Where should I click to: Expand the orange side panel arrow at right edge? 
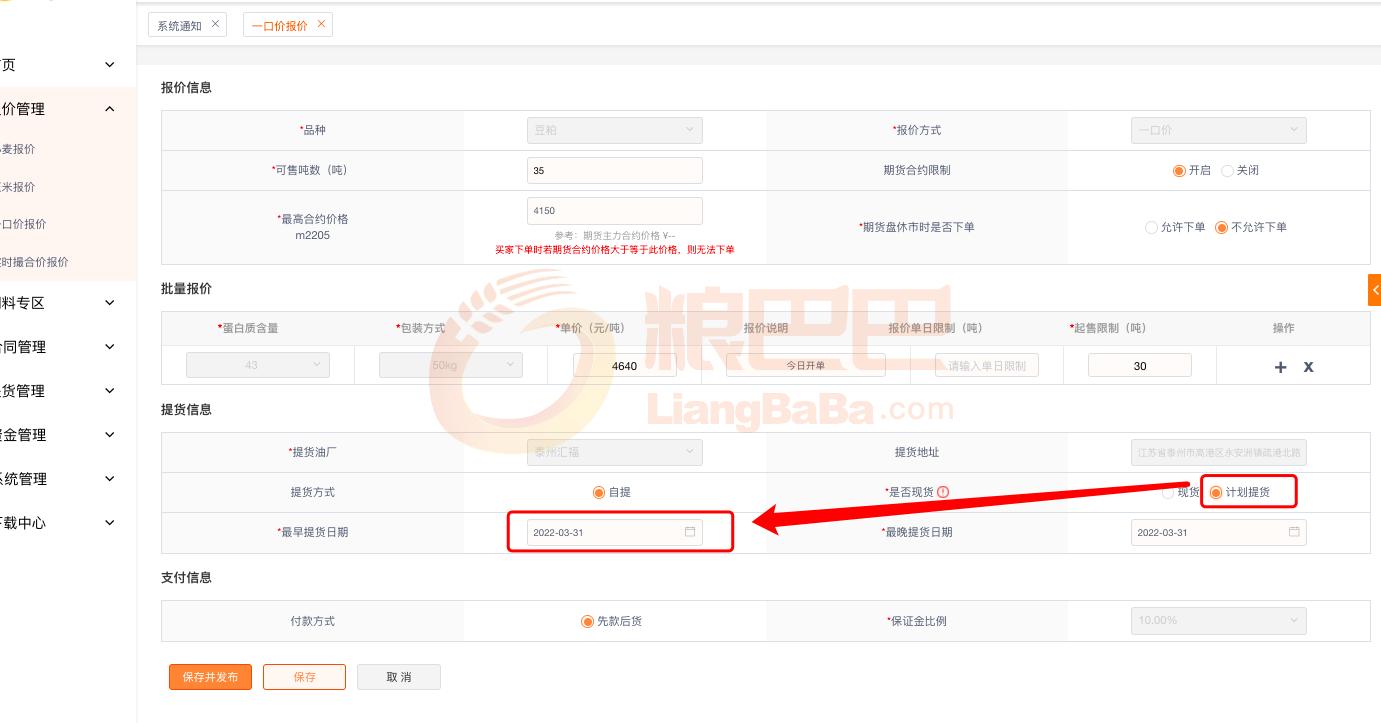[1374, 289]
